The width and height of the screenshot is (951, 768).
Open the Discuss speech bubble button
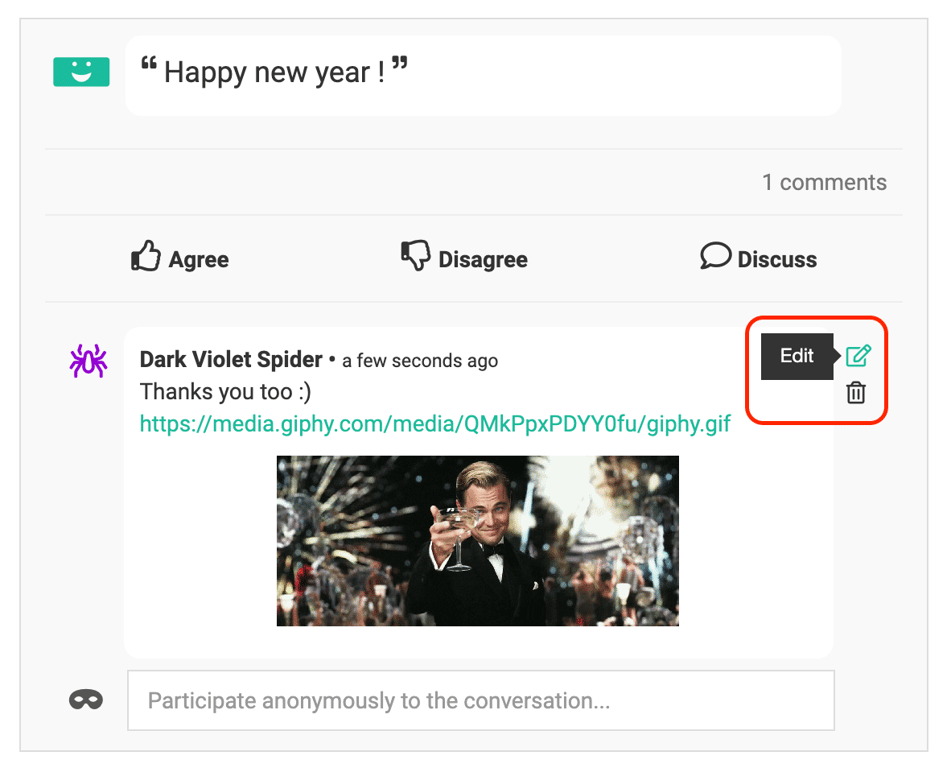point(758,258)
